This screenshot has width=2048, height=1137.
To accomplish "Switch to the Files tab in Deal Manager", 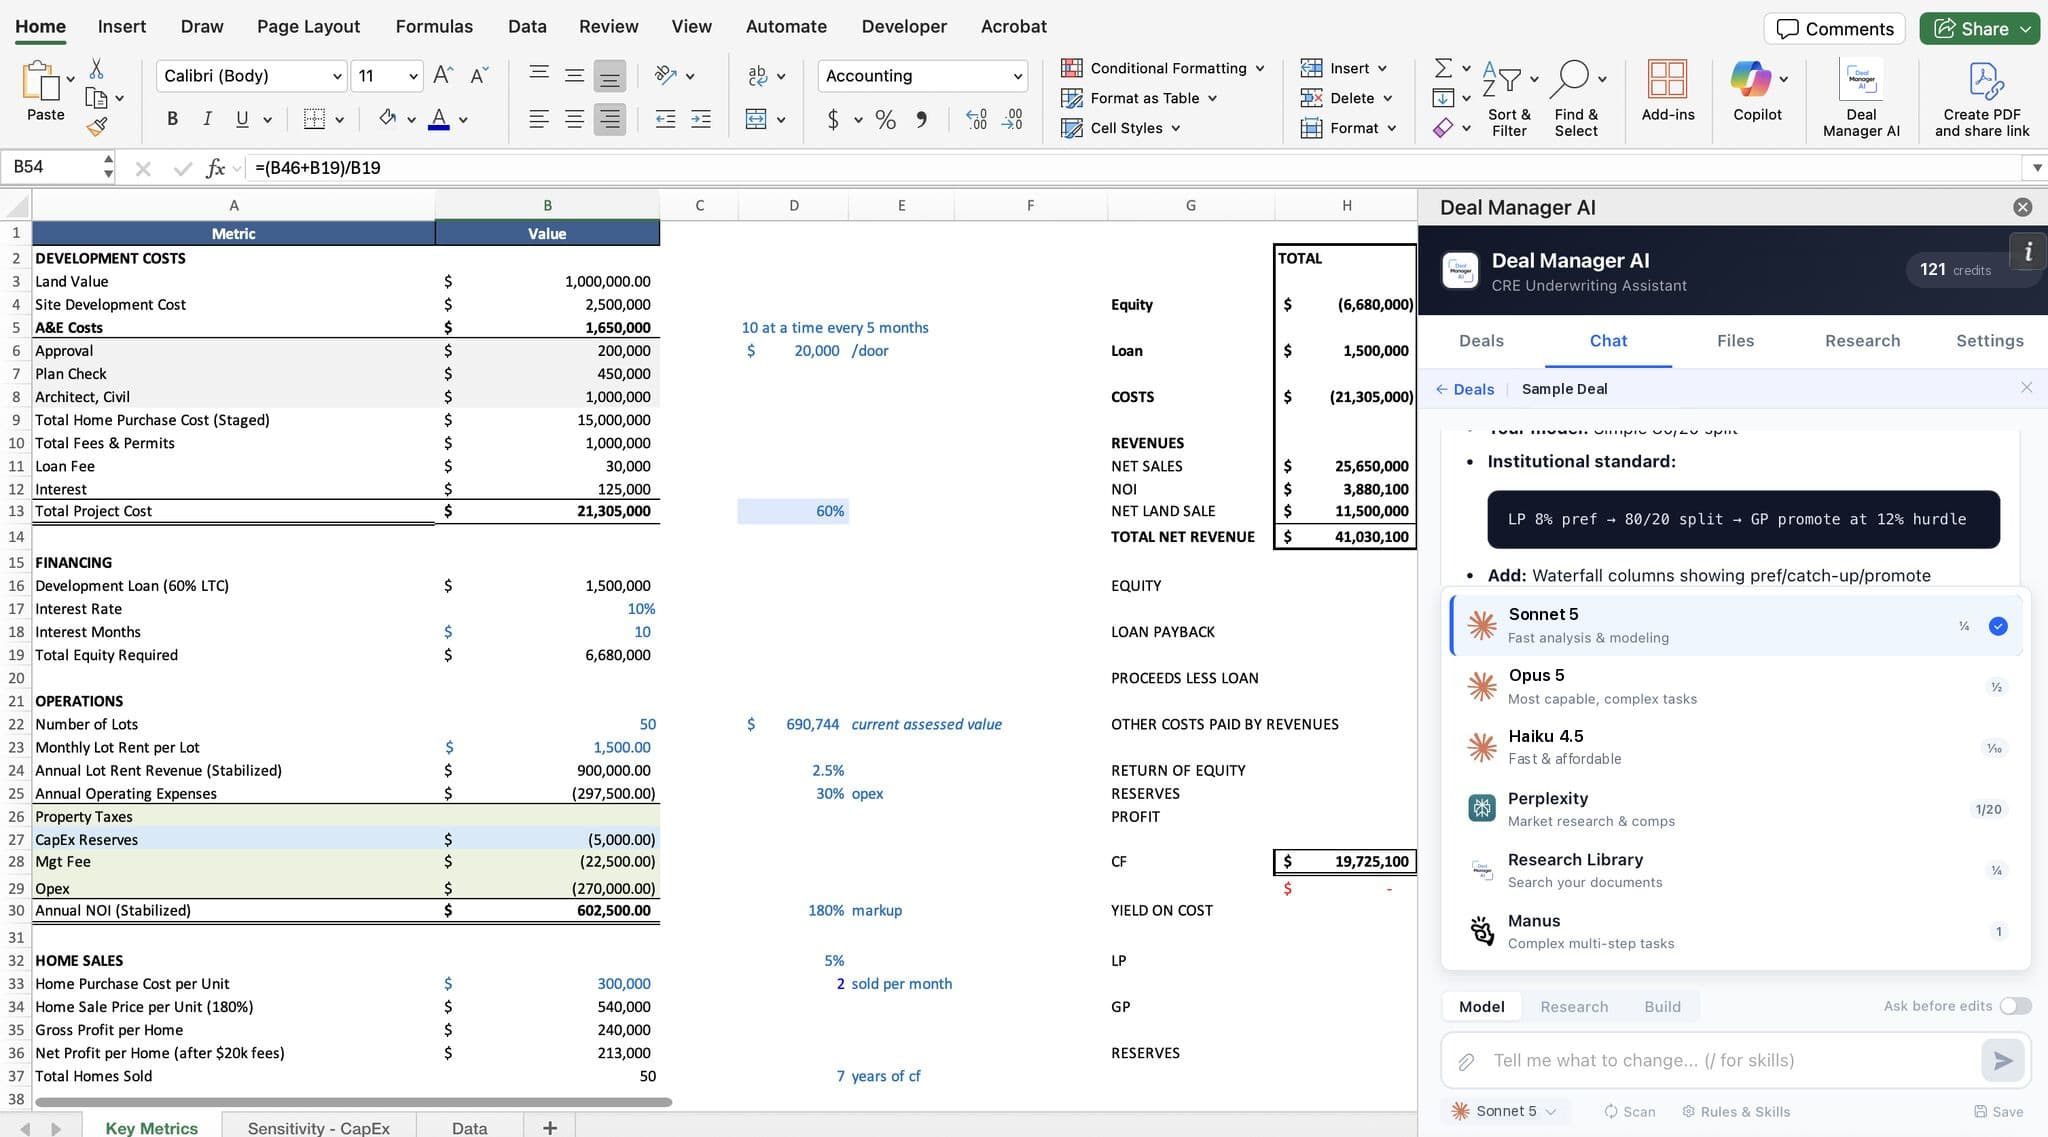I will pos(1735,341).
